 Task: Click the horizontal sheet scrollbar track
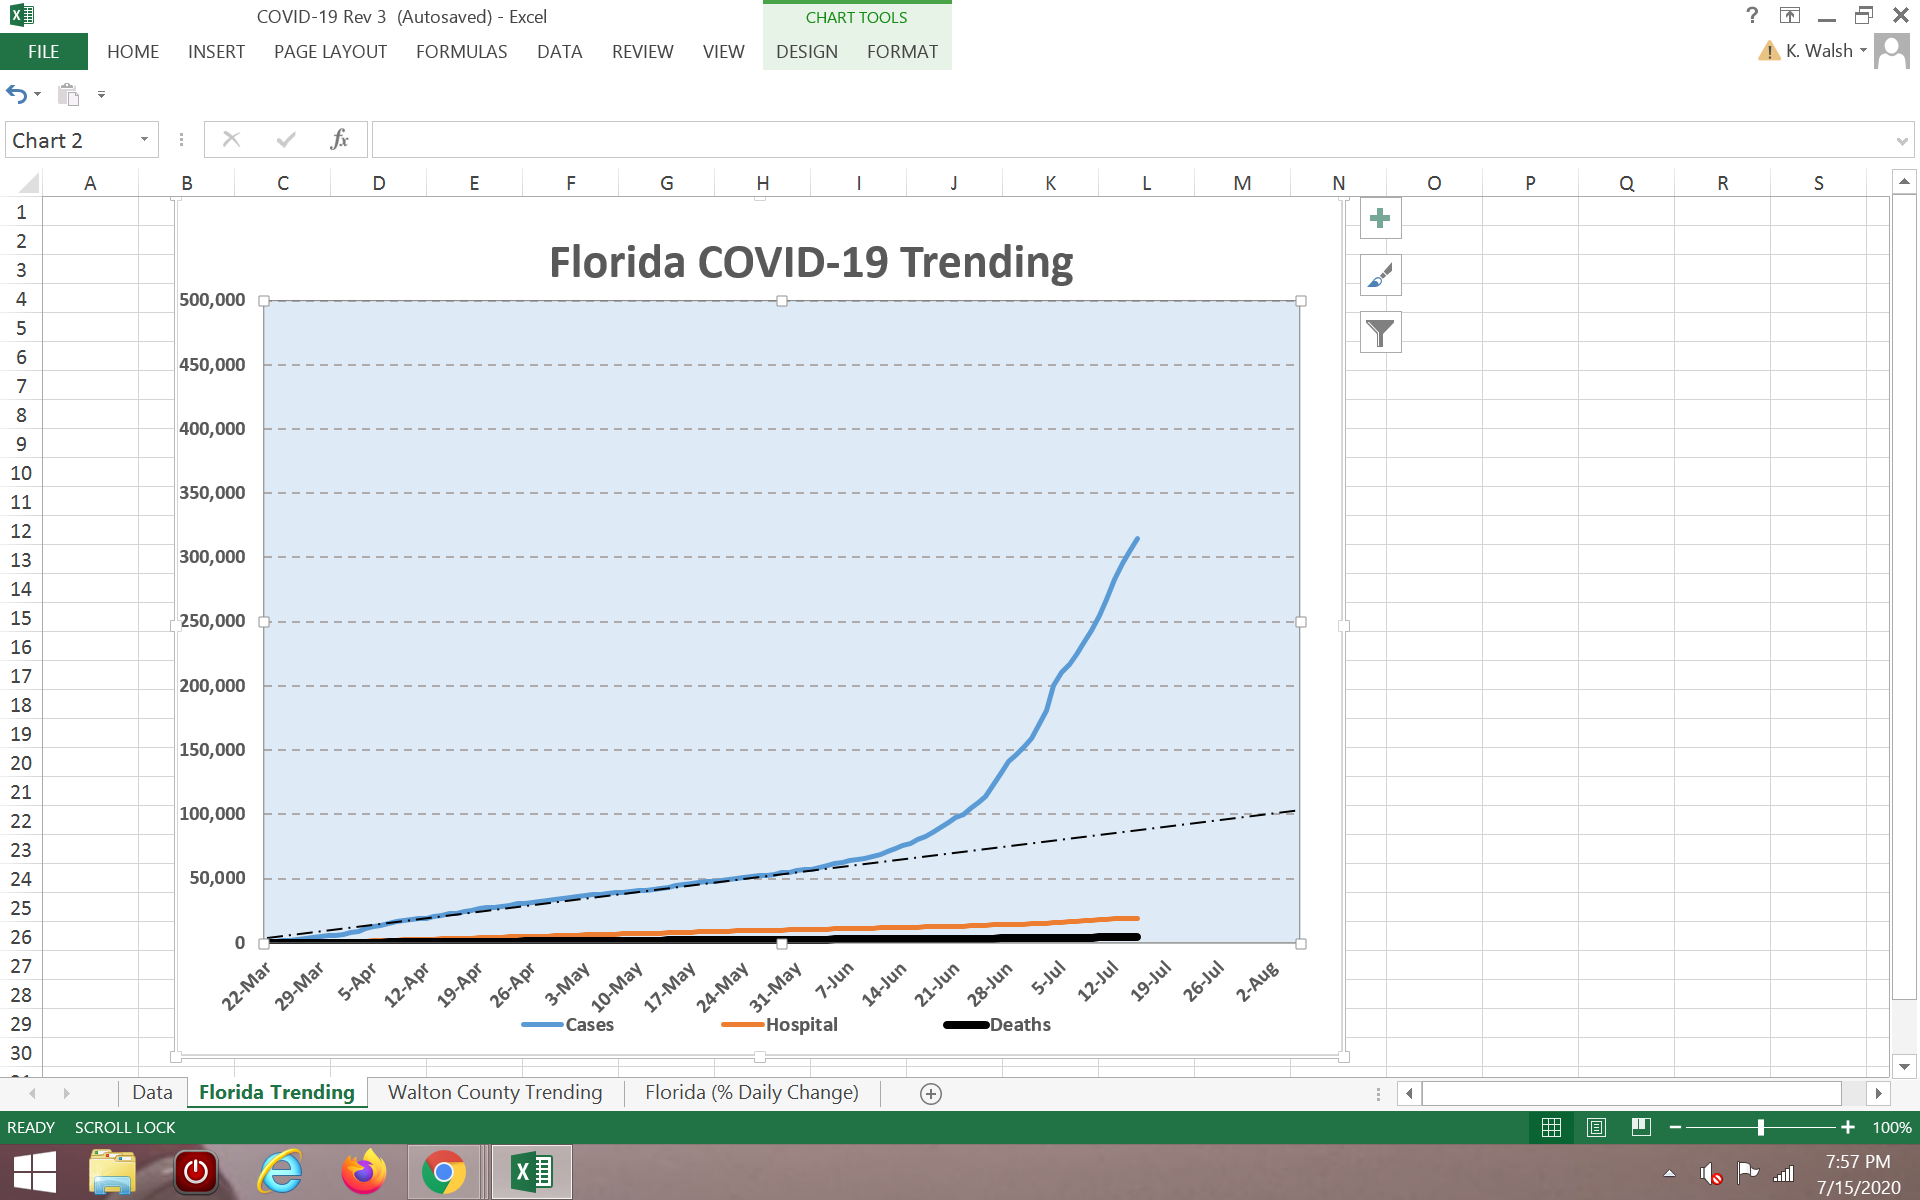click(x=1631, y=1093)
